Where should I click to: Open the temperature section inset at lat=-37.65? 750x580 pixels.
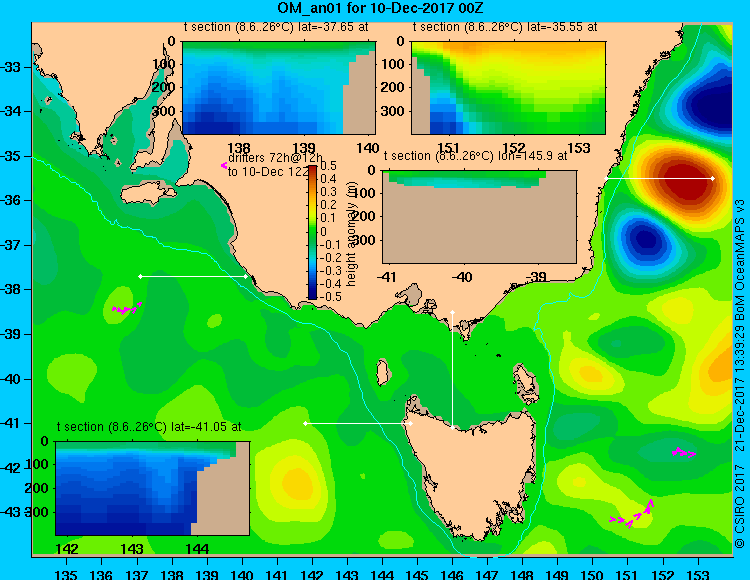(279, 88)
